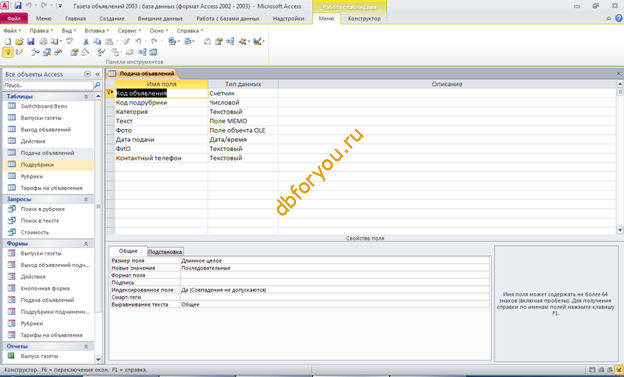
Task: Open the Правка dropdown menu
Action: [x=41, y=31]
